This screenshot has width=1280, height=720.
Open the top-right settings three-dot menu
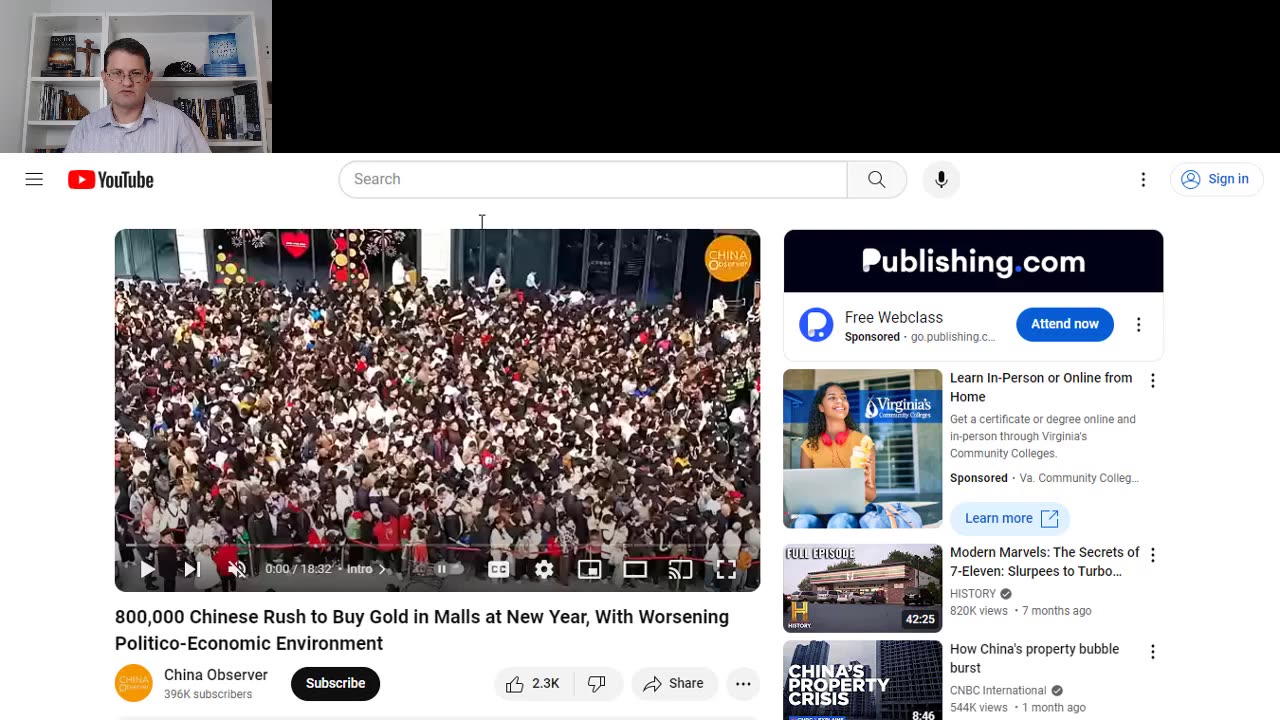[1143, 180]
